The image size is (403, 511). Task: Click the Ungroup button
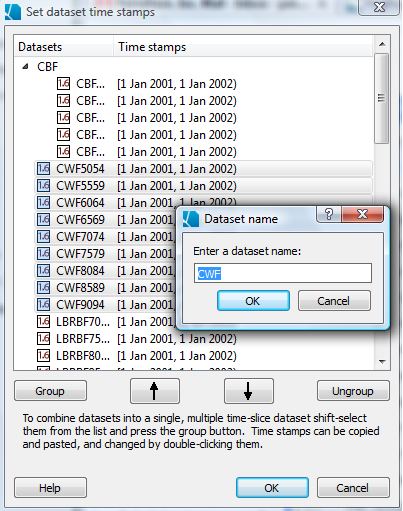point(353,391)
